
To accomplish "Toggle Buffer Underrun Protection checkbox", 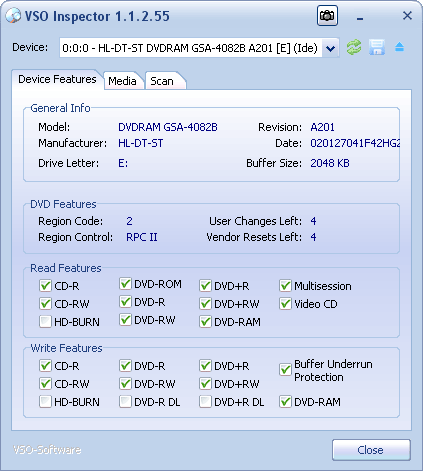I will [x=285, y=370].
